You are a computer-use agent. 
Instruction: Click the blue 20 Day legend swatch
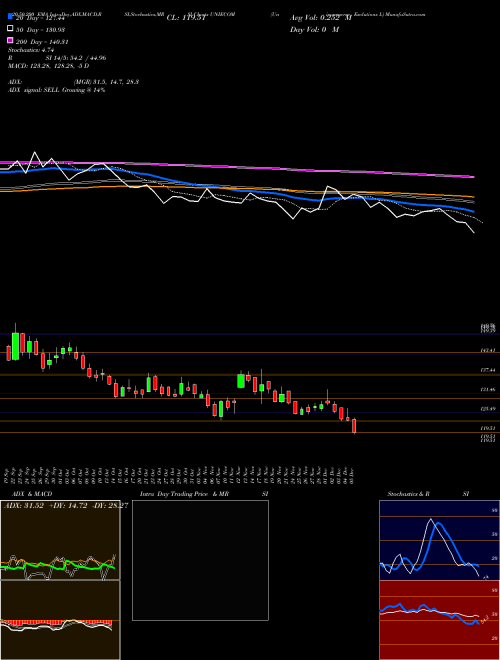tap(10, 17)
